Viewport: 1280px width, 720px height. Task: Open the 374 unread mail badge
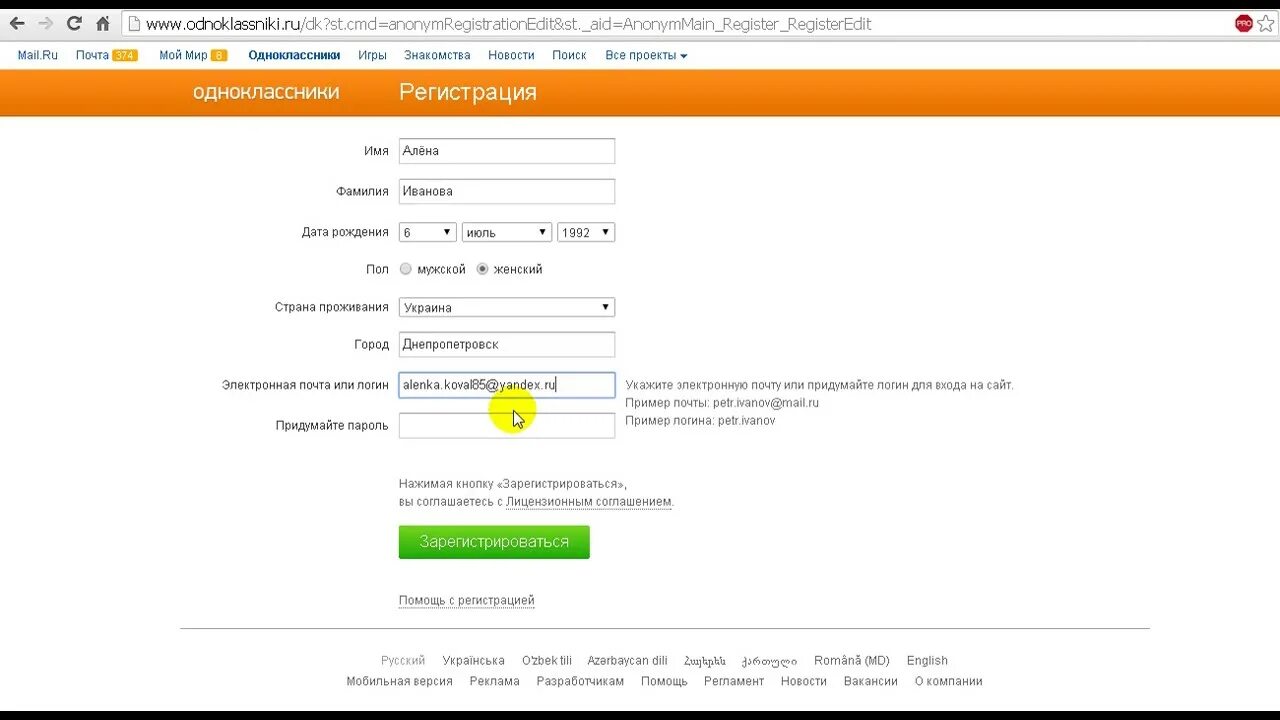(x=125, y=56)
